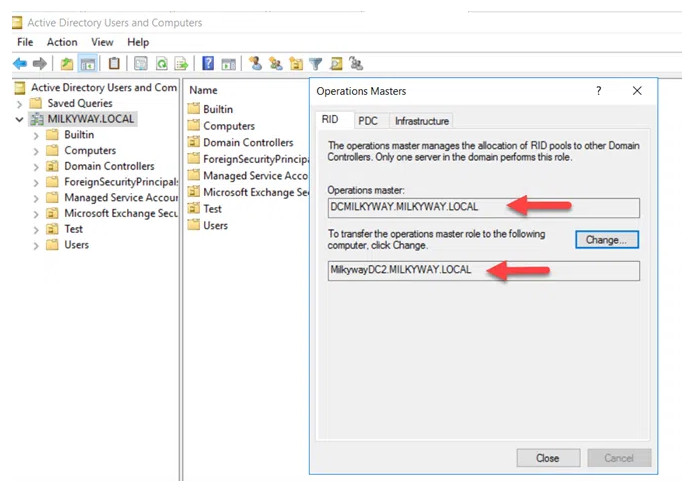This screenshot has height=489, width=693.
Task: Click the Show/Hide Console Tree icon
Action: 87,63
